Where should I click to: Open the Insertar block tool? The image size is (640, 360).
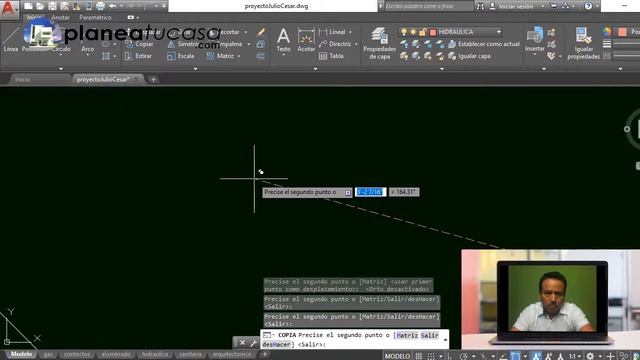click(534, 40)
